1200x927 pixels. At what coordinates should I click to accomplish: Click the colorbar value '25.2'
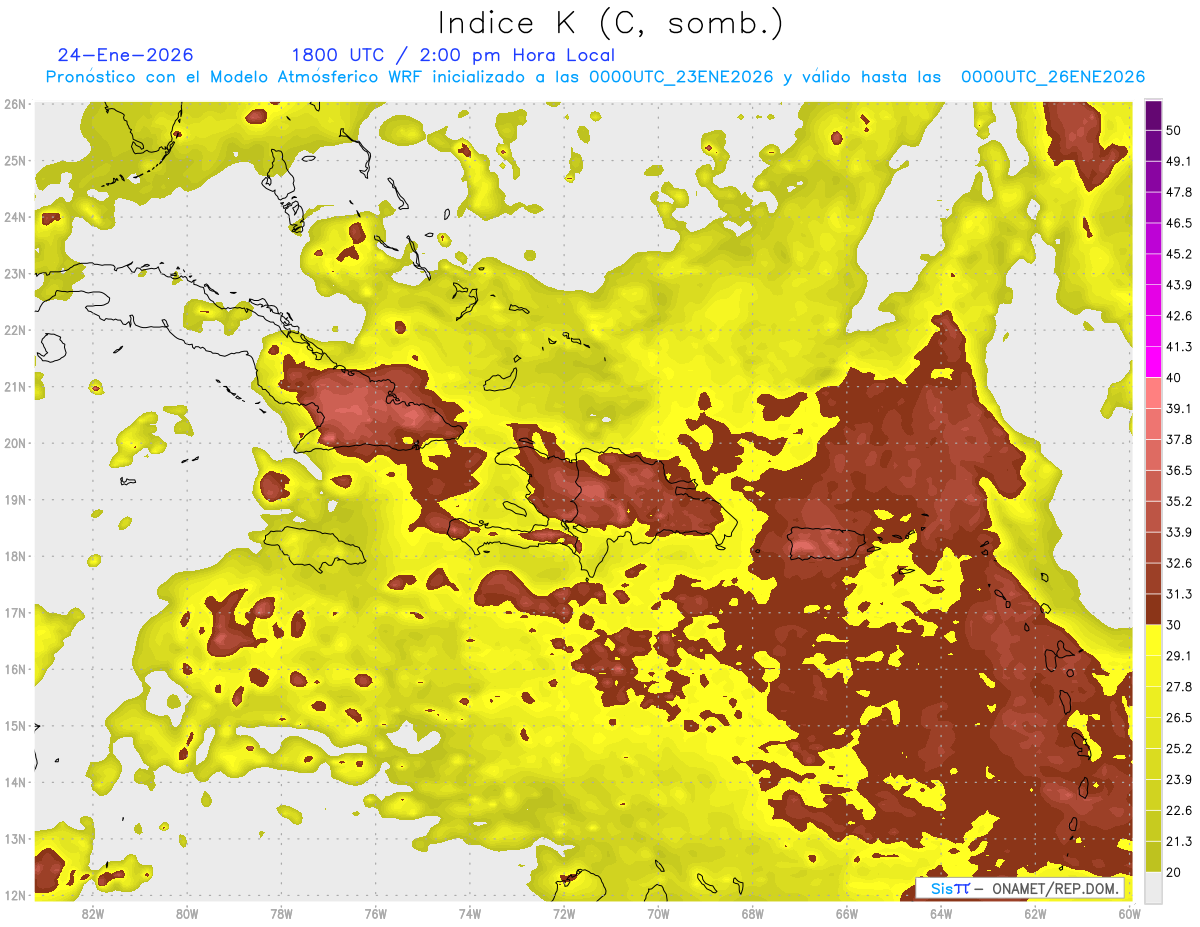click(x=1179, y=749)
